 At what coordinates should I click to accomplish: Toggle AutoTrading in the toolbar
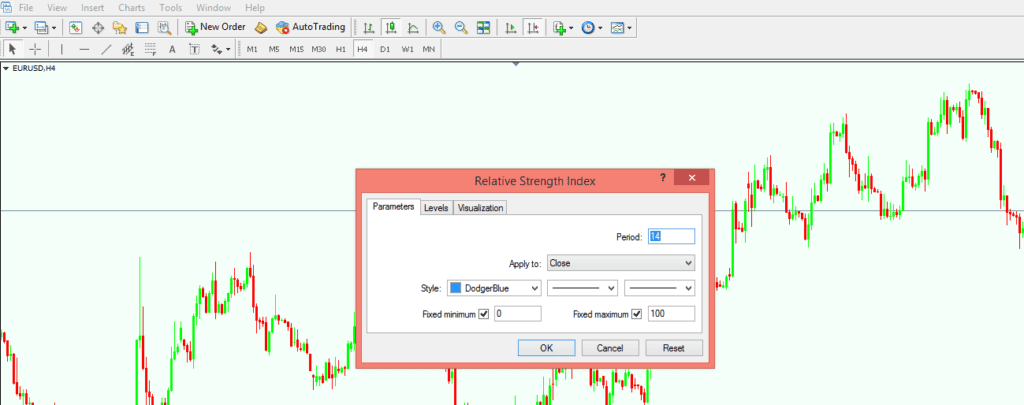(310, 27)
